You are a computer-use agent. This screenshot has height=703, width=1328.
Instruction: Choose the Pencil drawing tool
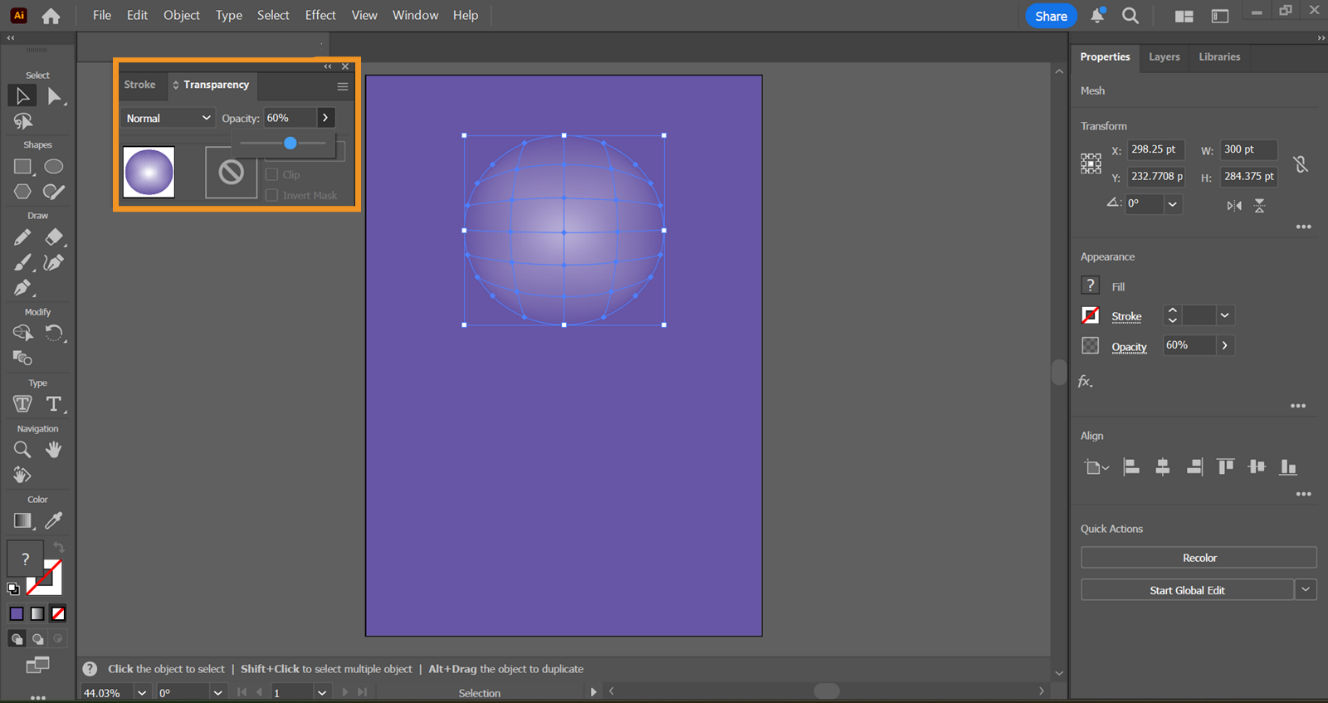coord(22,237)
